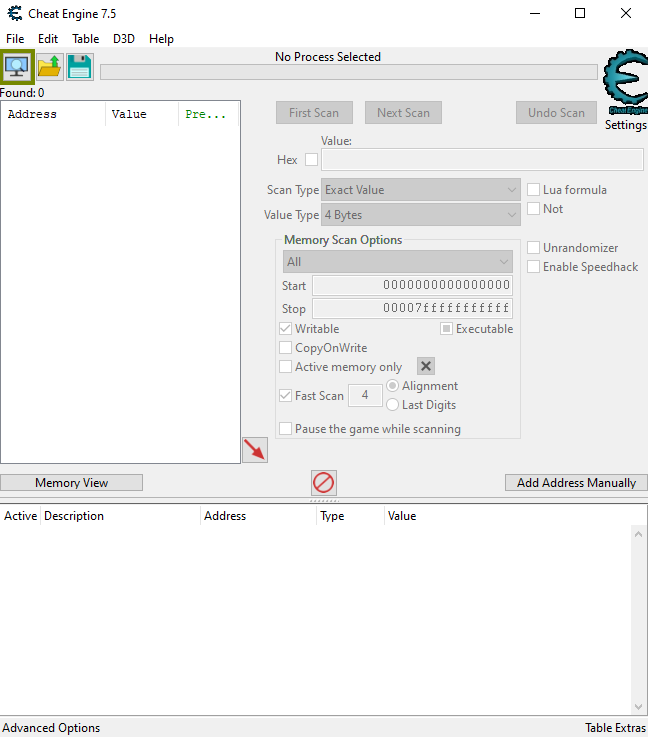Click the scan progress bar
The height and width of the screenshot is (737, 648).
click(x=349, y=72)
